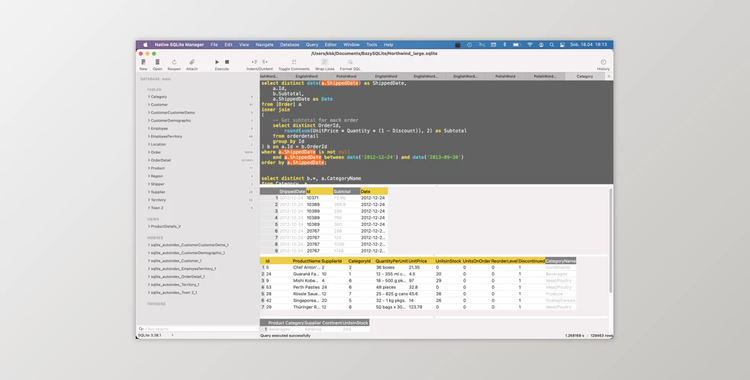Viewport: 750px width, 380px height.
Task: Click inside the SQL editor on 'from orderdetail'
Action: (295, 136)
